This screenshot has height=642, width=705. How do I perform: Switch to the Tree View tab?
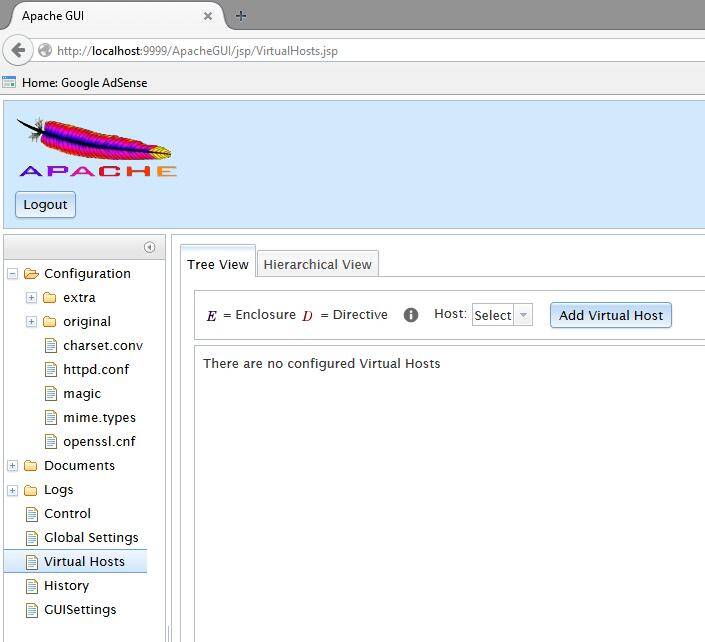(x=218, y=264)
